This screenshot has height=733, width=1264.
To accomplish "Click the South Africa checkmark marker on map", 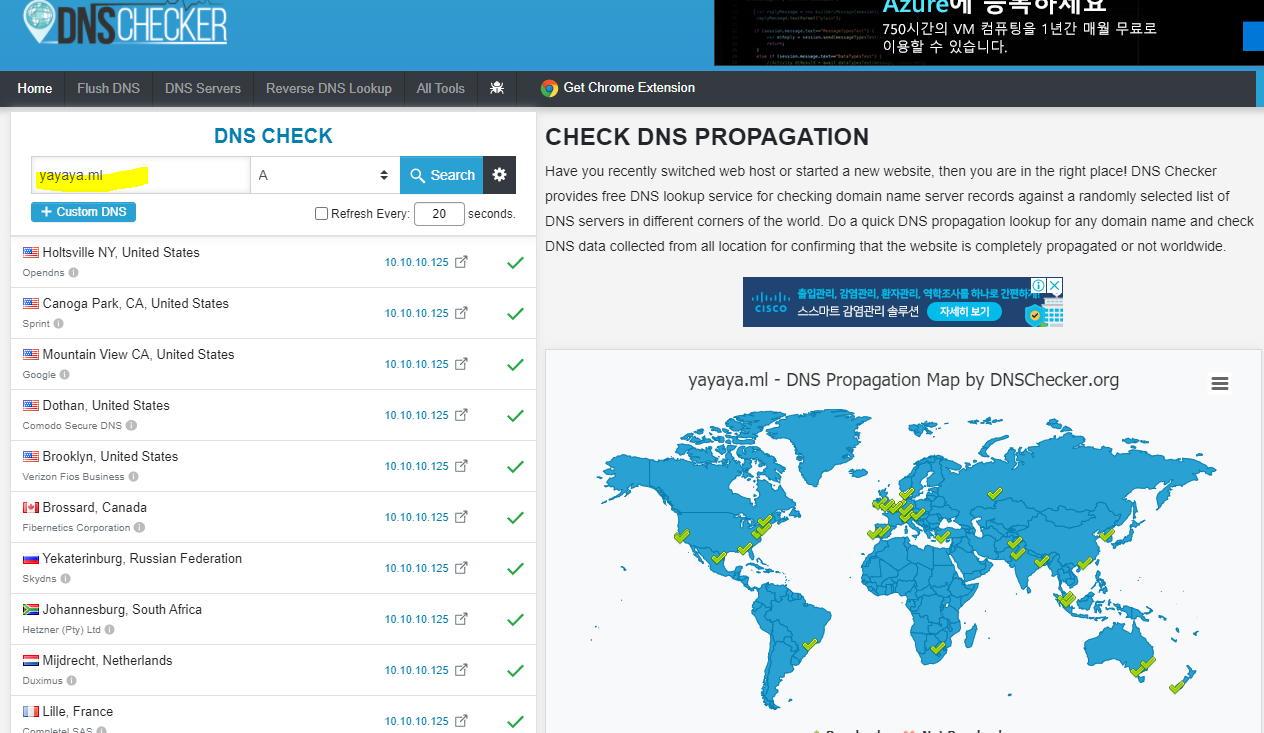I will coord(937,648).
